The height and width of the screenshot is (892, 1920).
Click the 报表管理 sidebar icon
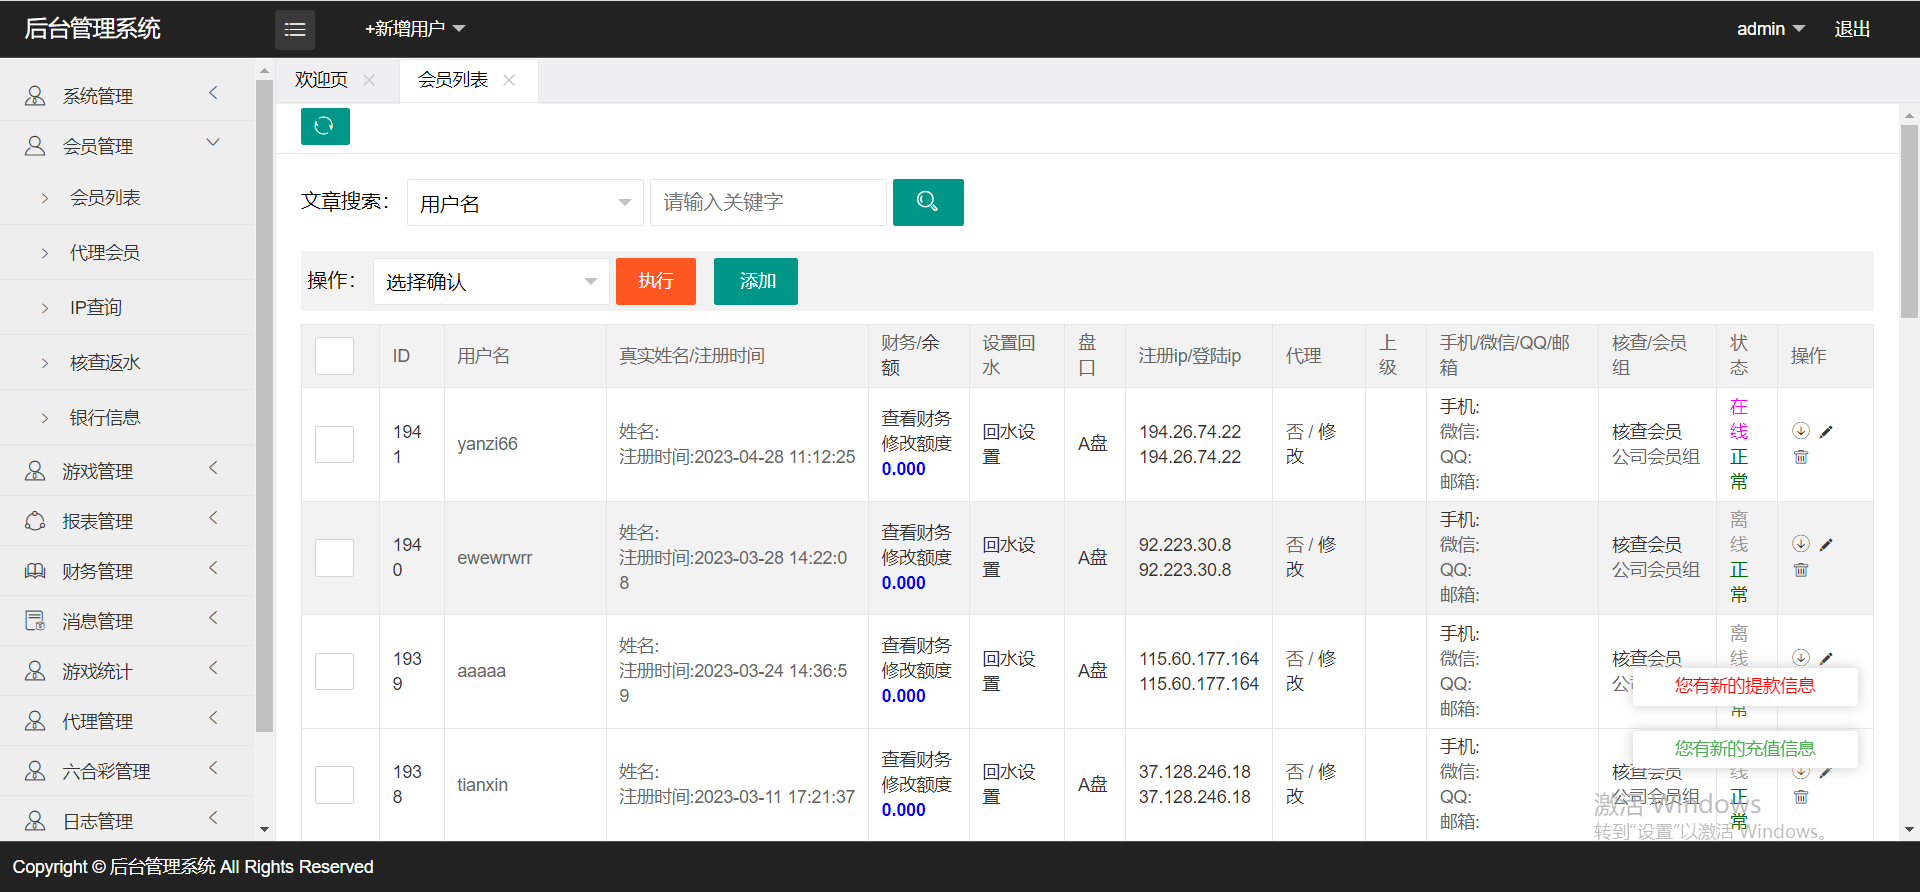(x=35, y=521)
